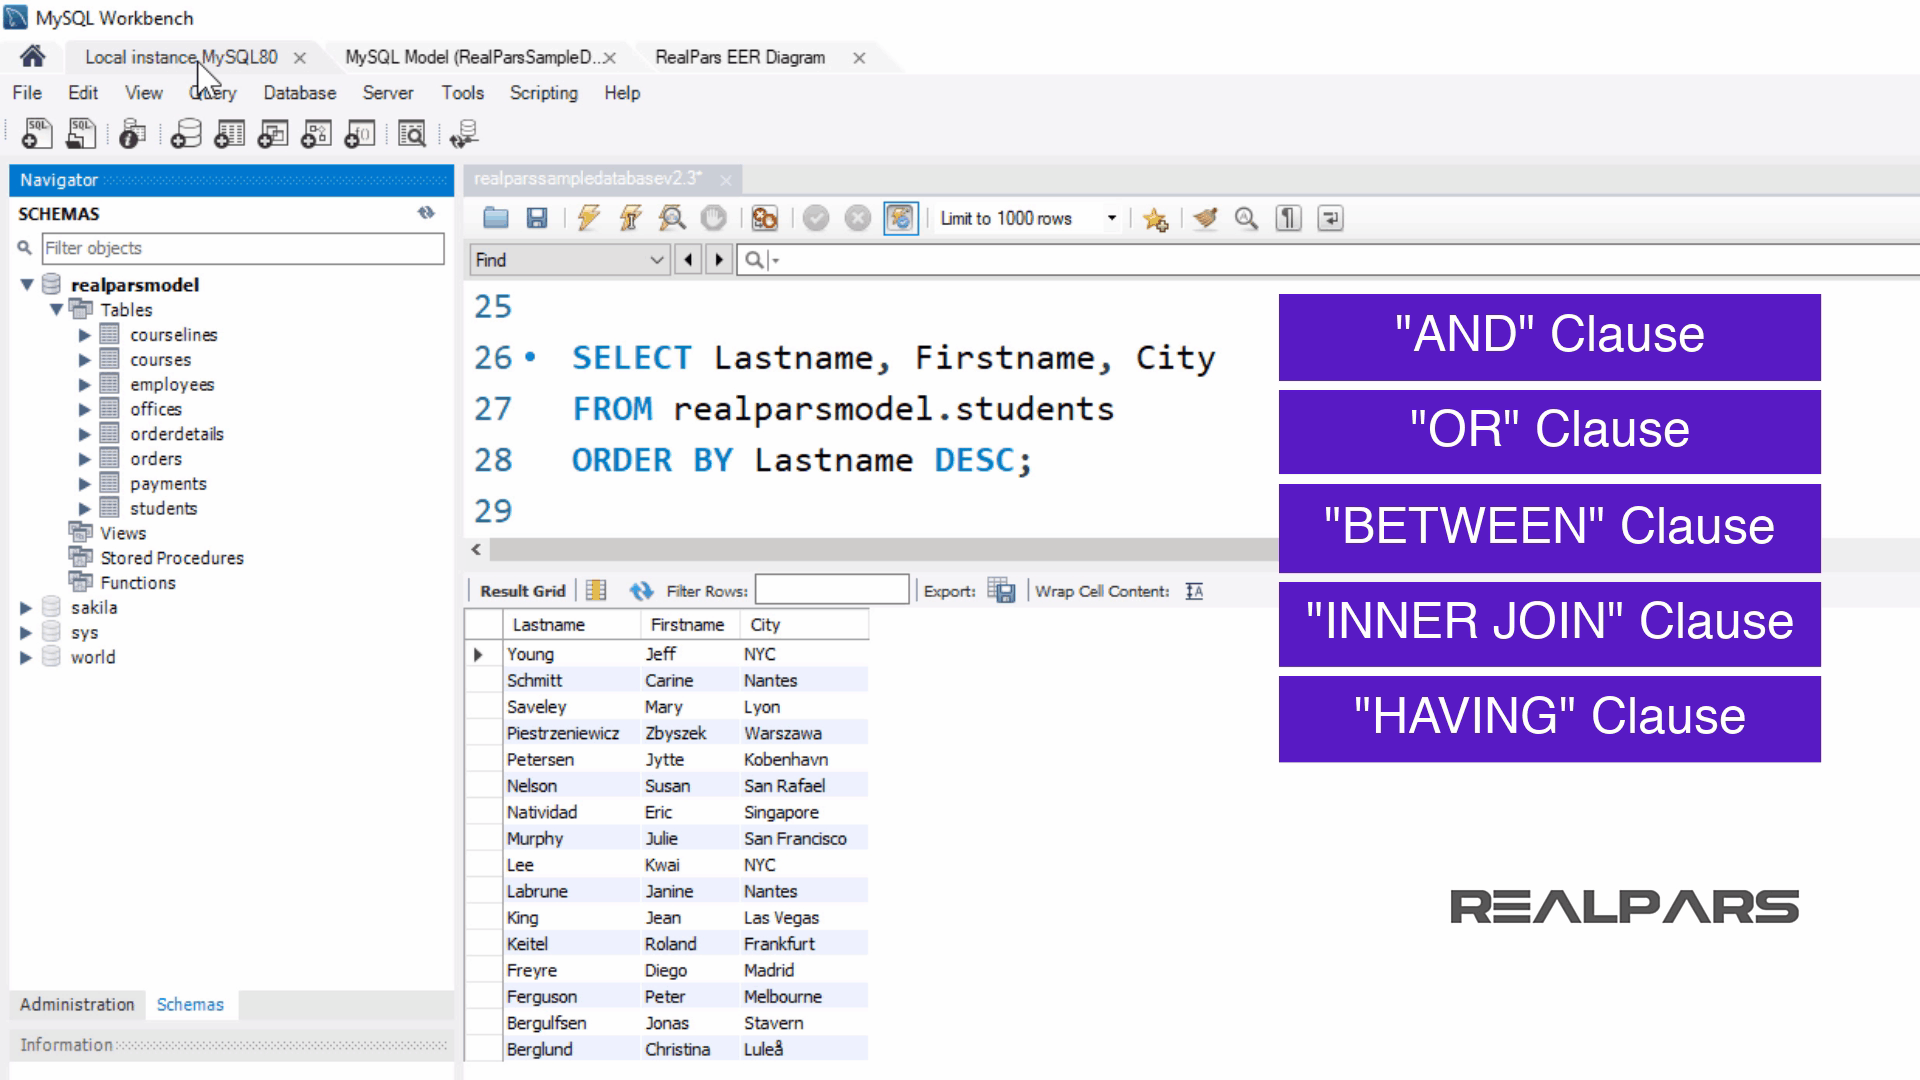Click the Beautify query broom icon
The height and width of the screenshot is (1080, 1920).
coord(1205,218)
